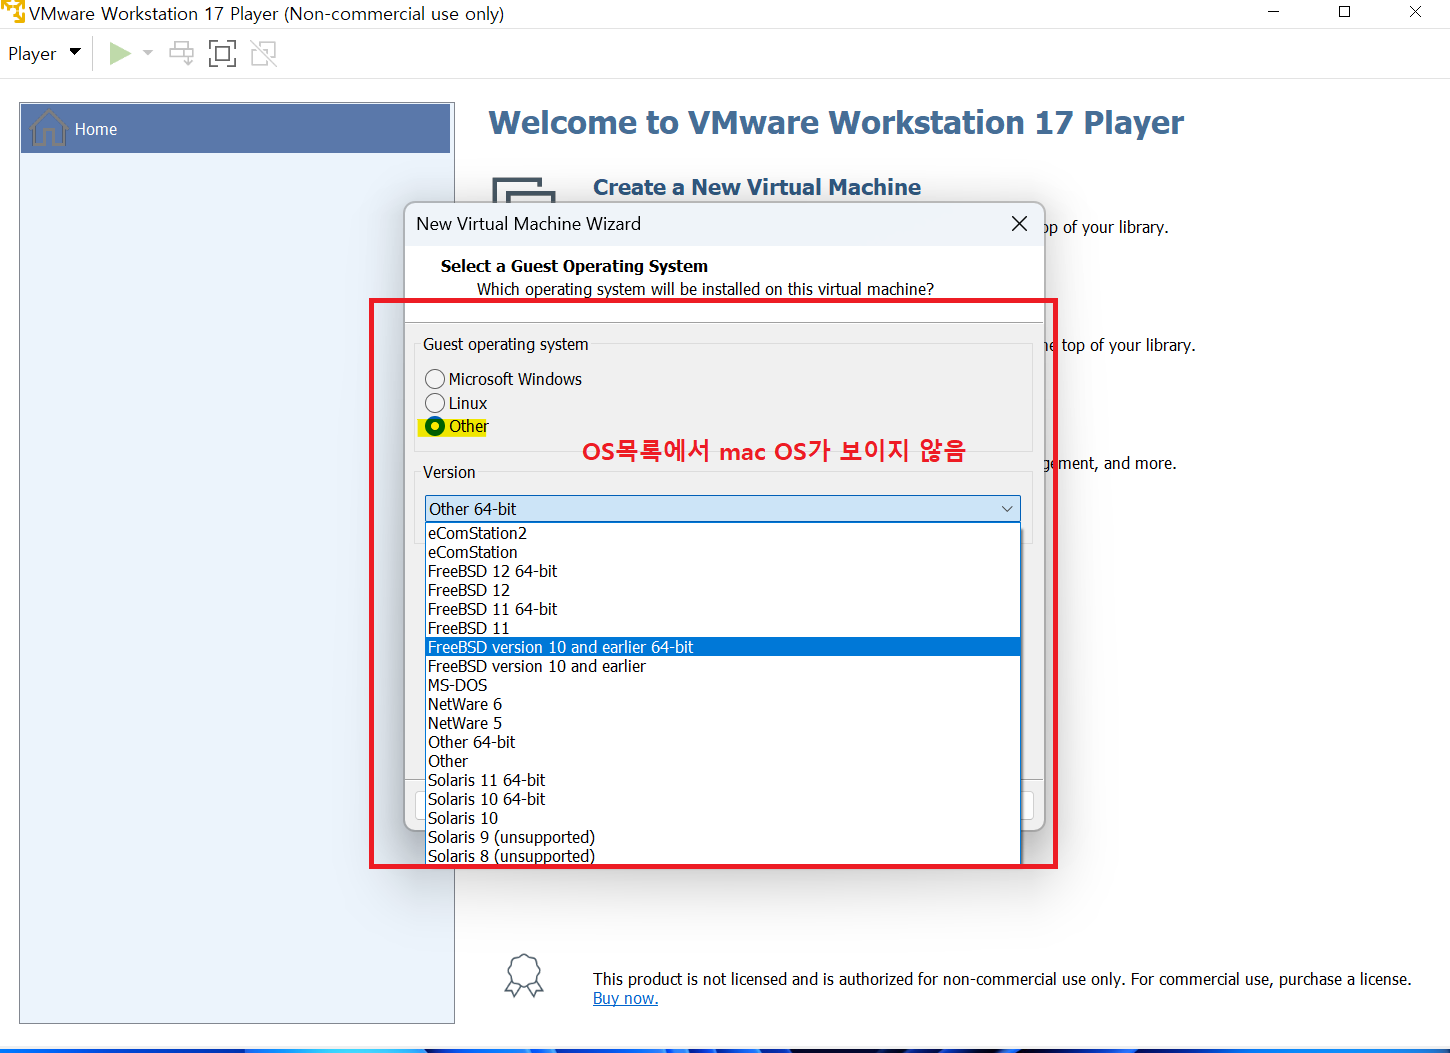
Task: Choose Solaris 10 64-bit option
Action: click(x=723, y=799)
